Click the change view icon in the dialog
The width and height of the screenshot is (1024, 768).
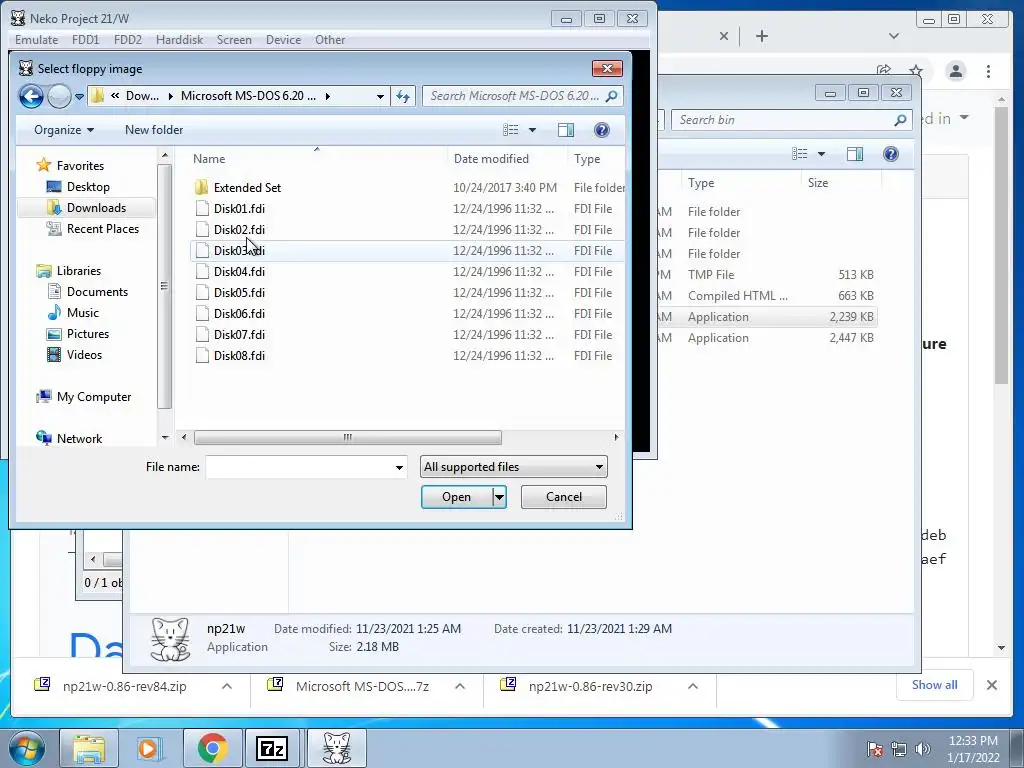tap(511, 130)
